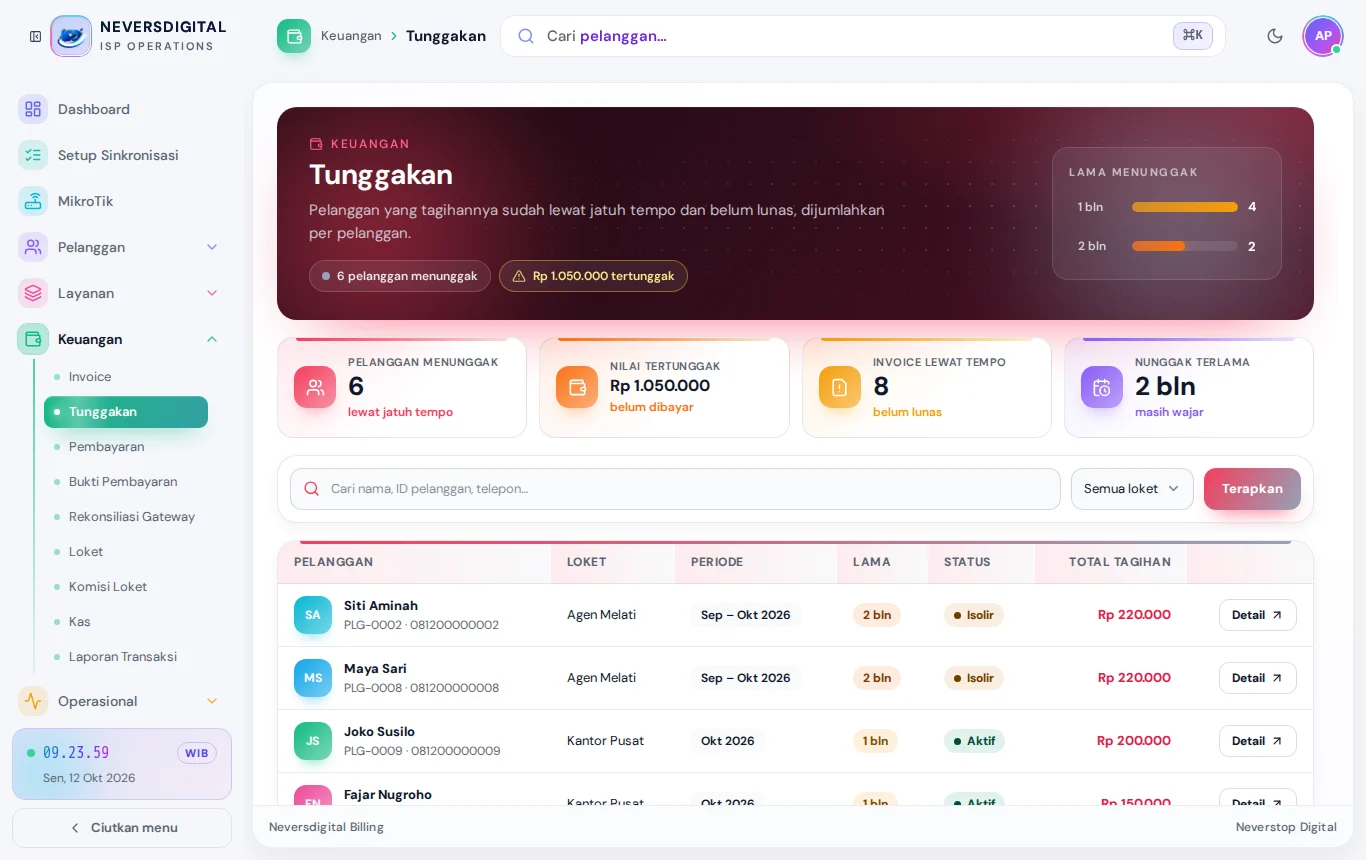Click the MS avatar for Maya Sari
The width and height of the screenshot is (1366, 860).
[x=313, y=678]
